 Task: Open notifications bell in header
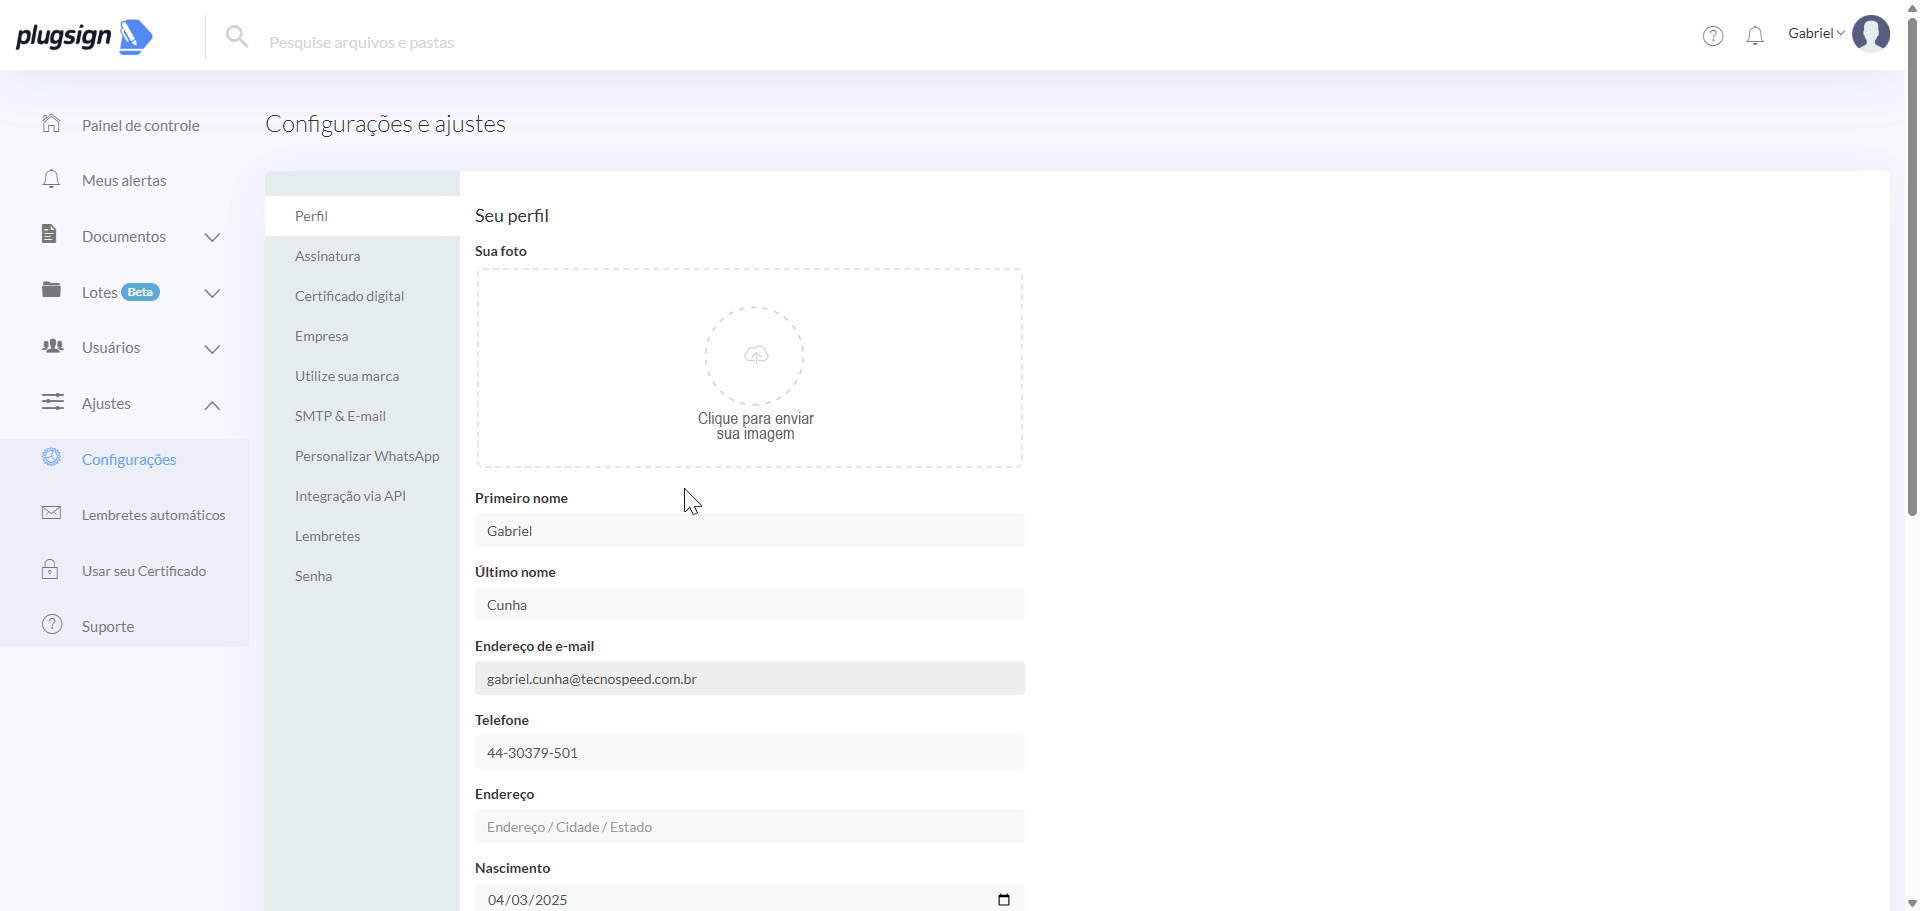[1755, 36]
